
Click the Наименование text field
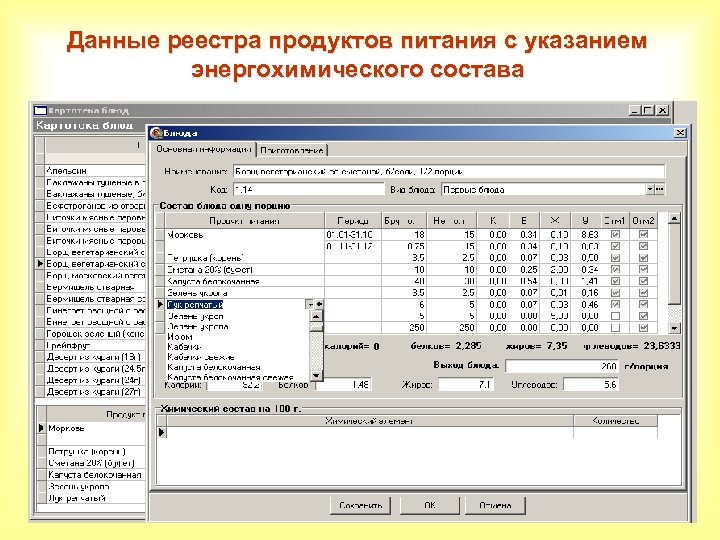point(449,172)
